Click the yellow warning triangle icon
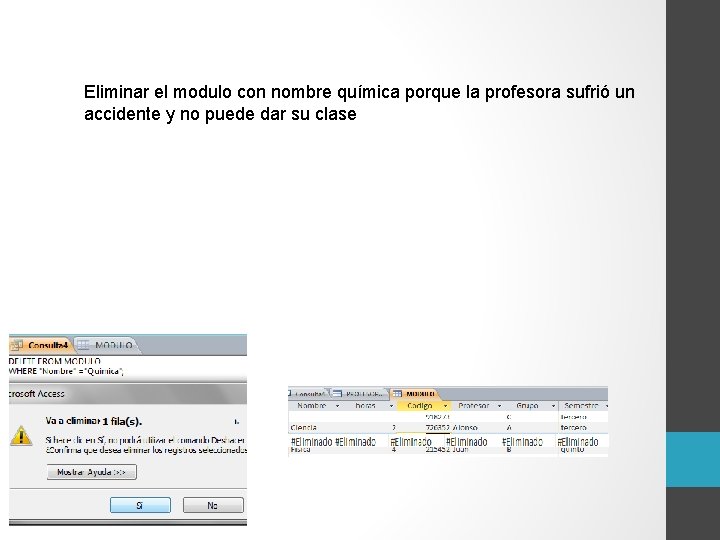Viewport: 720px width, 540px height. [21, 435]
